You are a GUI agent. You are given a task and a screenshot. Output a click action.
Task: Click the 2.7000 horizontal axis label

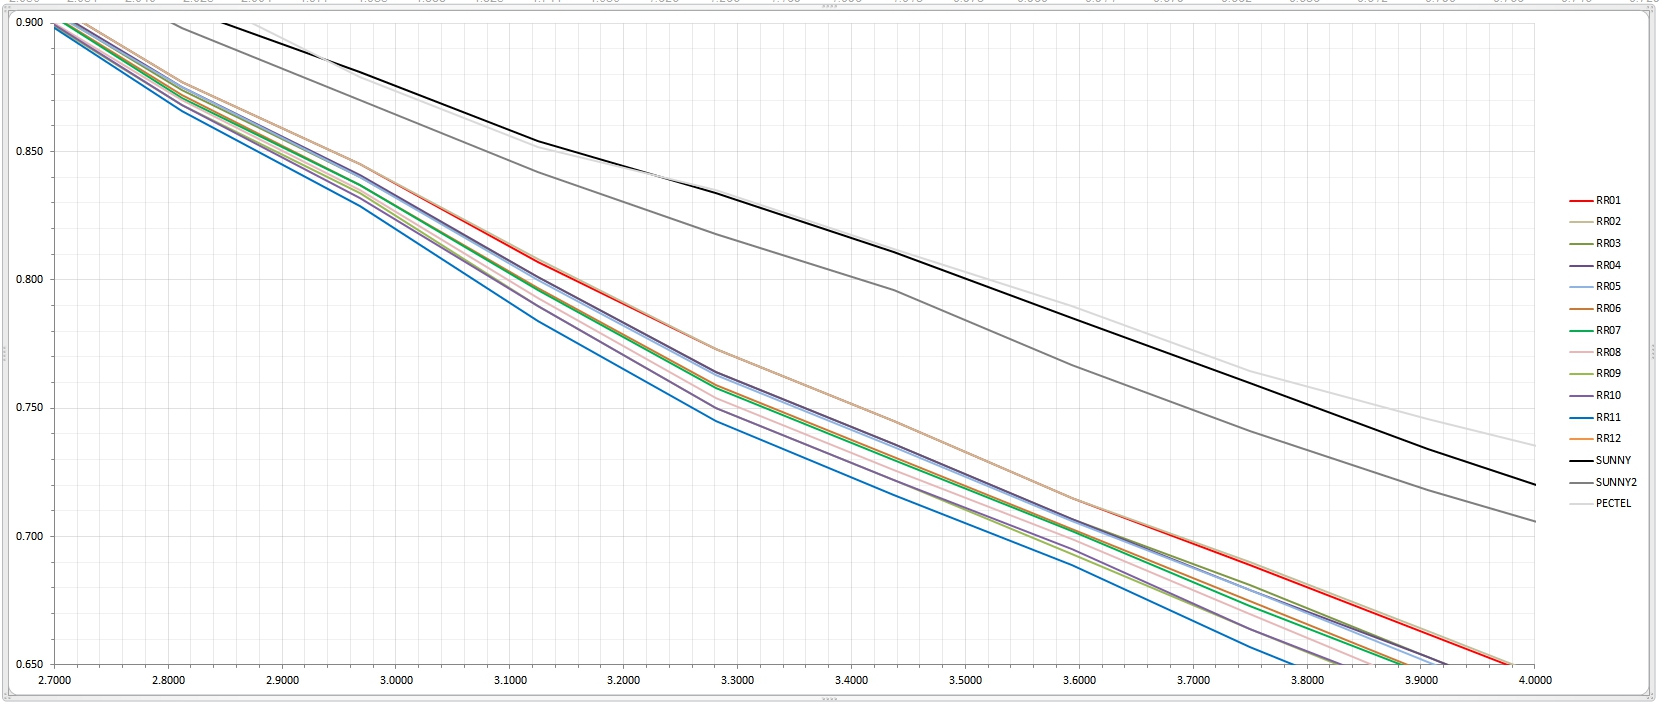pos(54,681)
